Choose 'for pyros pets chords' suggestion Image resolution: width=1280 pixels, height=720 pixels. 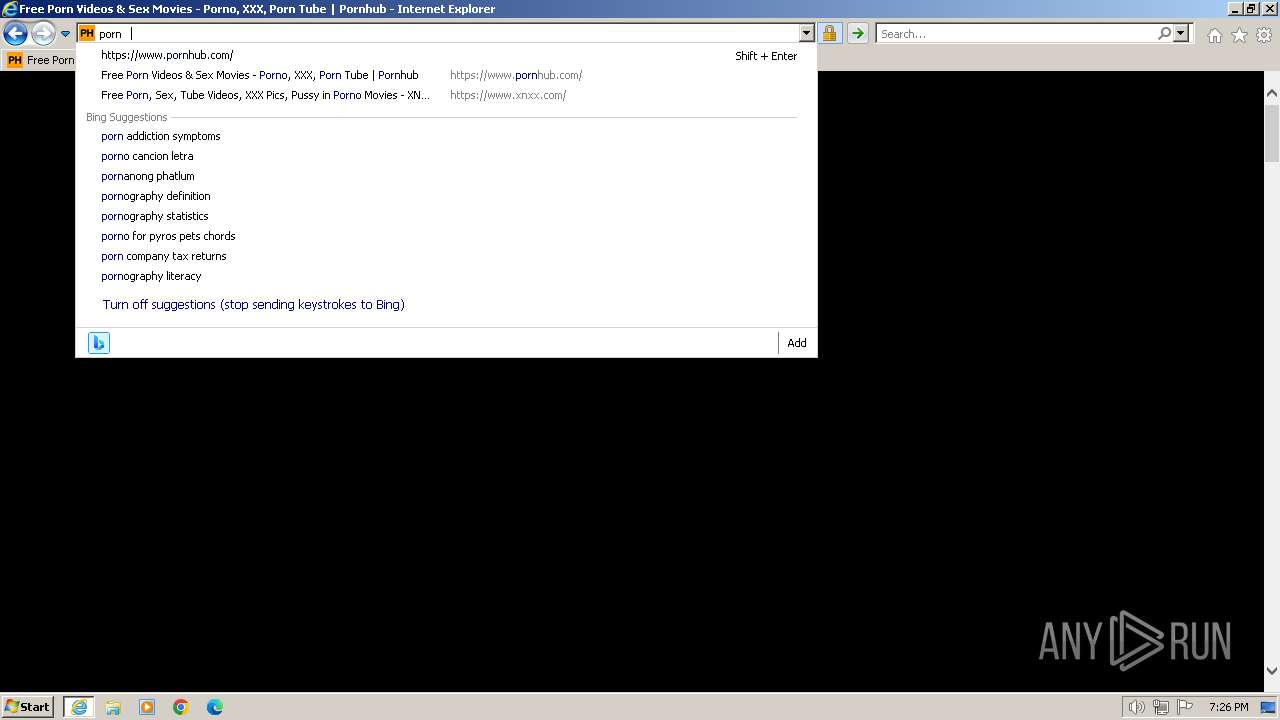[447, 236]
